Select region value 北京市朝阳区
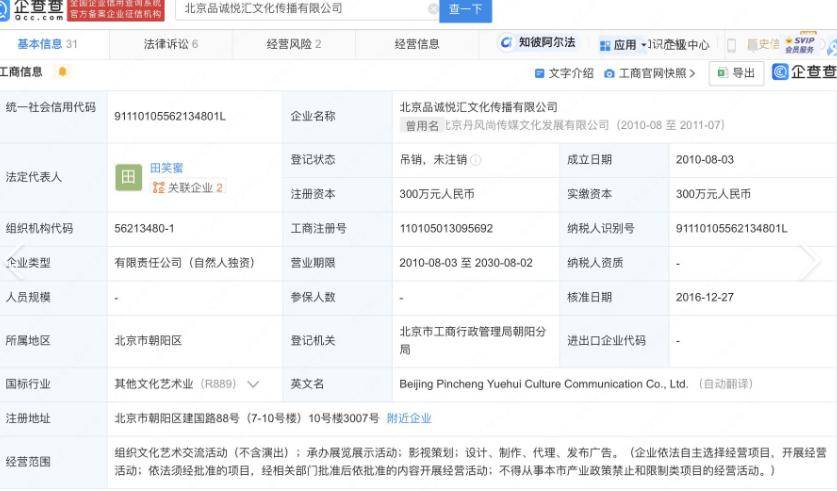The height and width of the screenshot is (491, 837). point(148,340)
